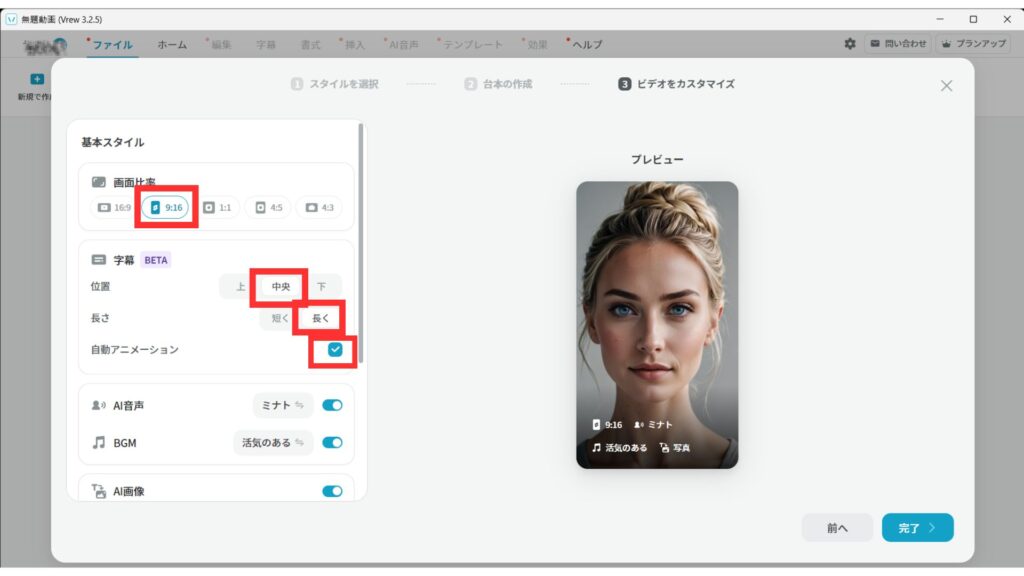
Task: Toggle the 自動アニメーション checkbox
Action: pos(335,349)
